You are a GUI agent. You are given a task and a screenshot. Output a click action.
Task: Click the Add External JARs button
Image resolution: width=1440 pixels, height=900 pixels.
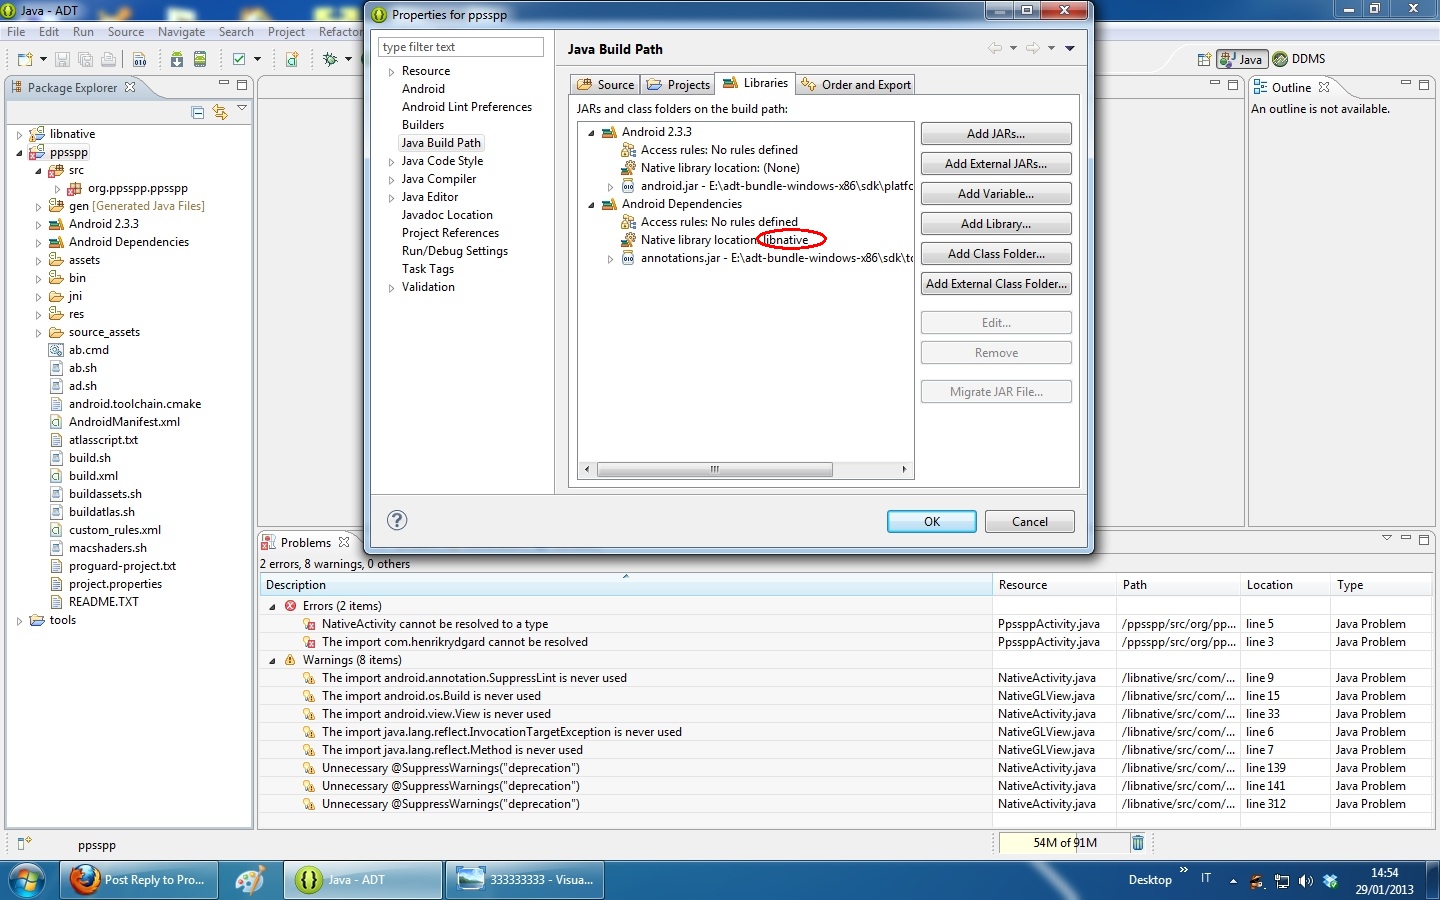point(995,164)
